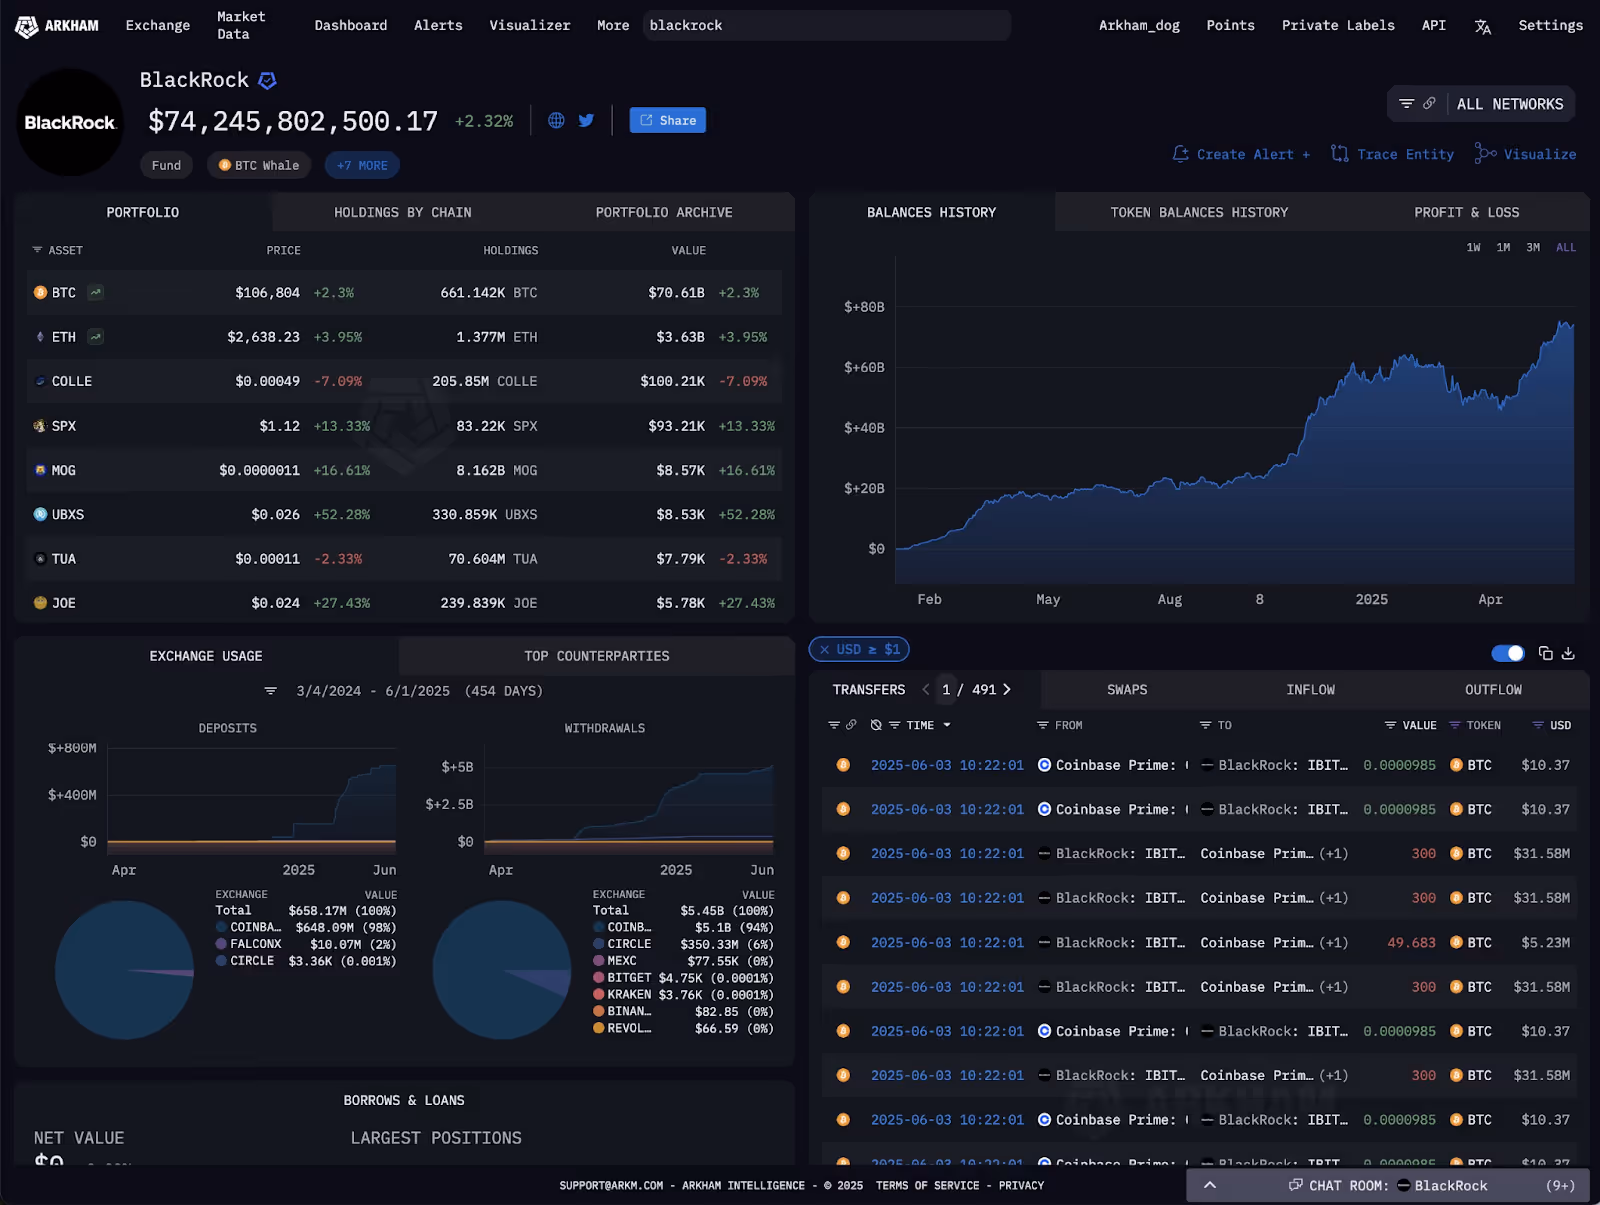Click the transfers link filter icon
Viewport: 1600px width, 1205px height.
click(851, 725)
